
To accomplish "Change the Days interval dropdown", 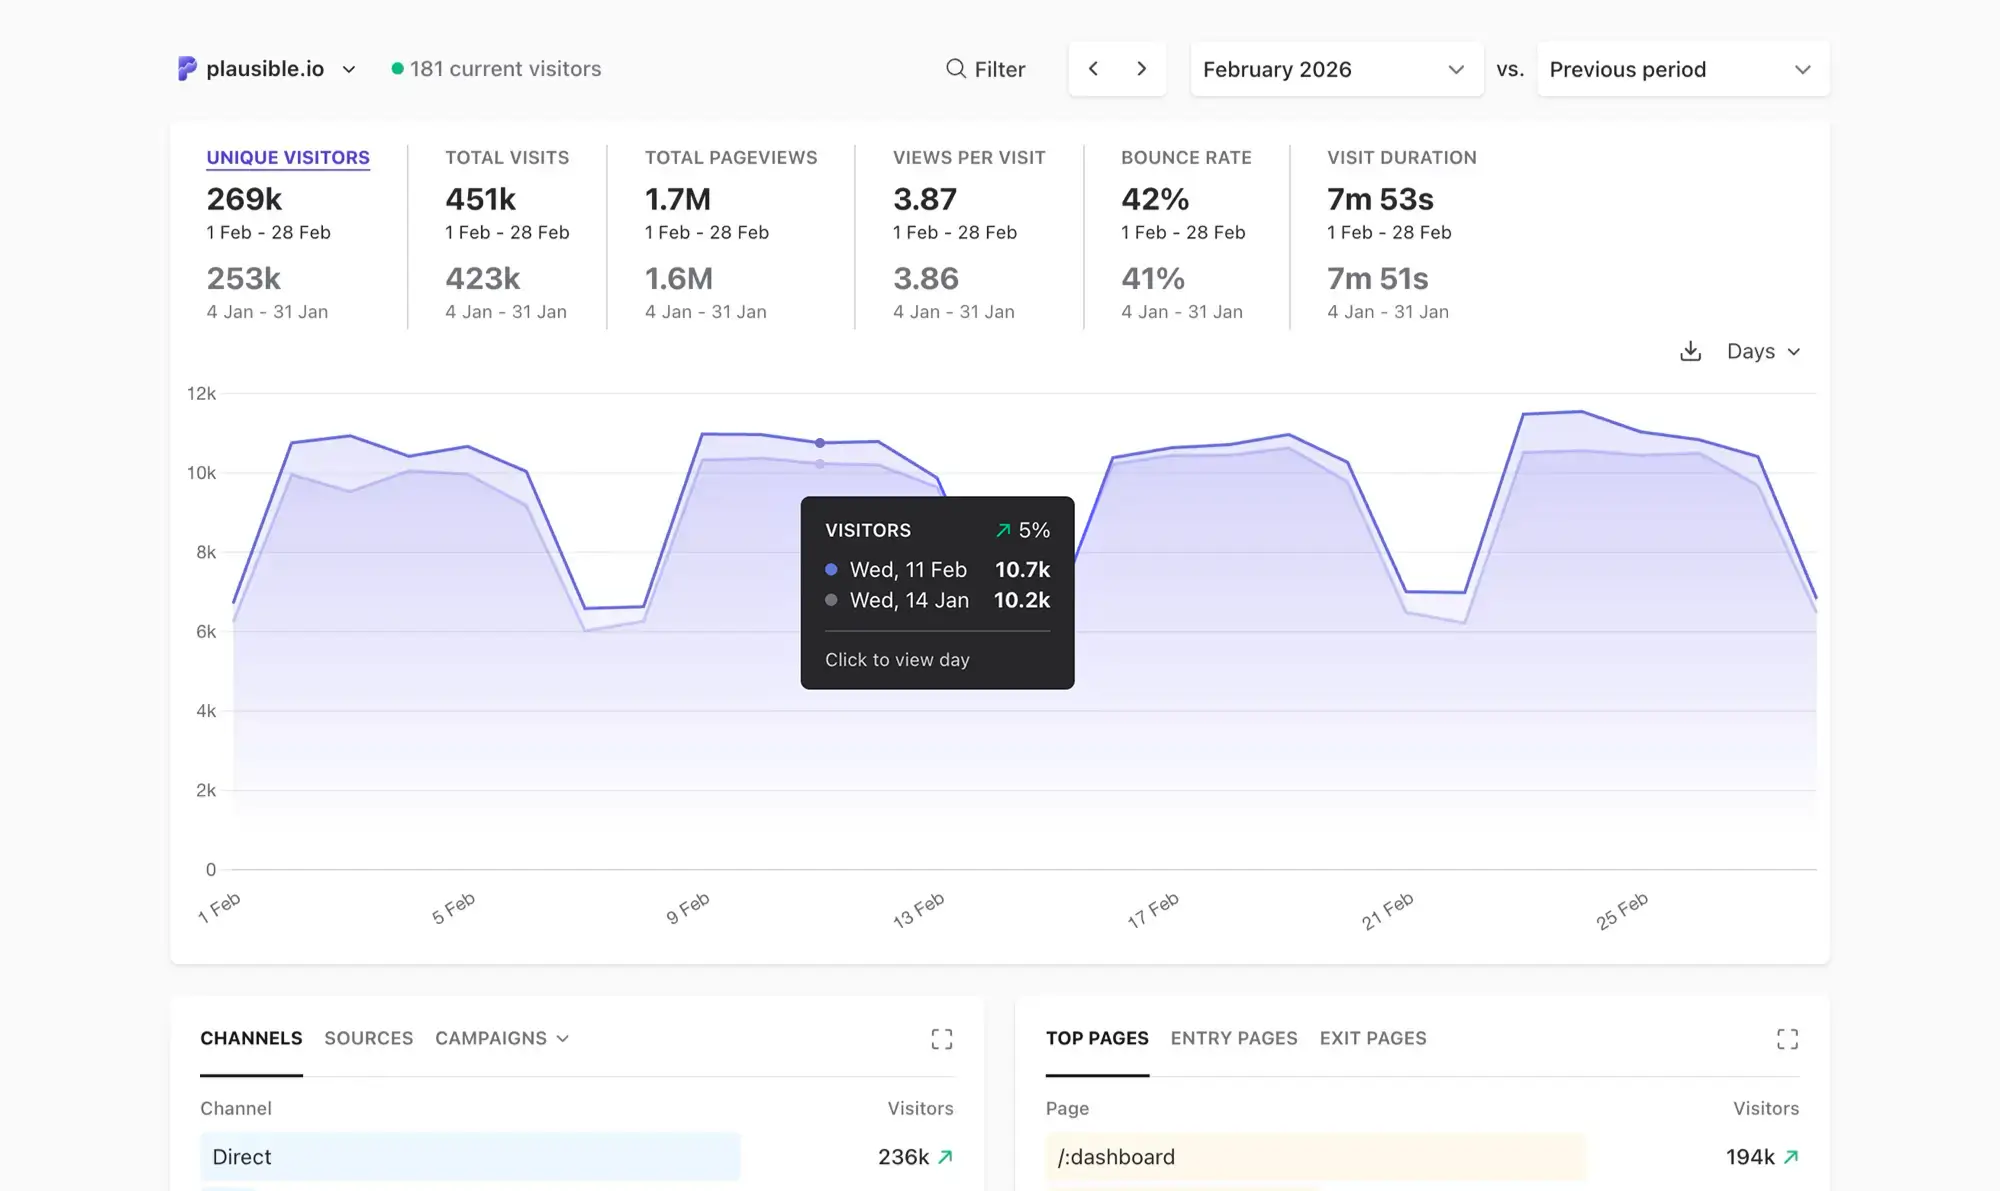I will [1763, 351].
